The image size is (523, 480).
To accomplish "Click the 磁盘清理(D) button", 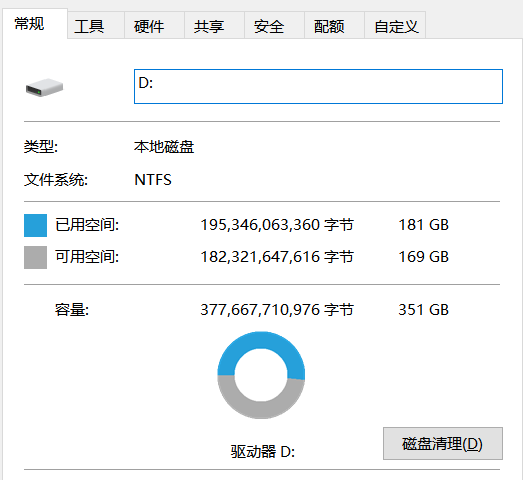I will click(443, 444).
